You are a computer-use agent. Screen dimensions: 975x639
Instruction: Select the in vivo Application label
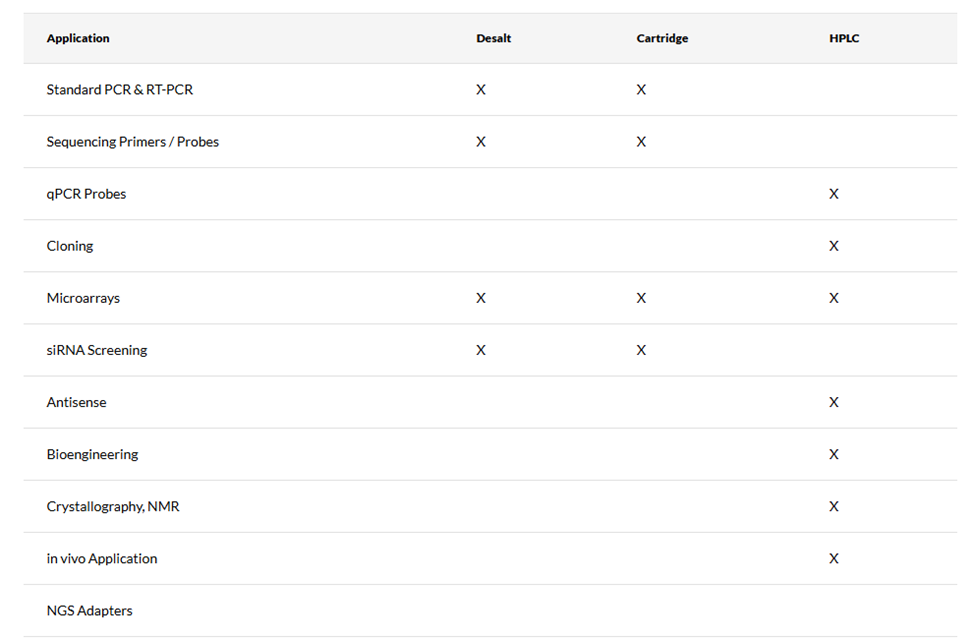click(102, 558)
